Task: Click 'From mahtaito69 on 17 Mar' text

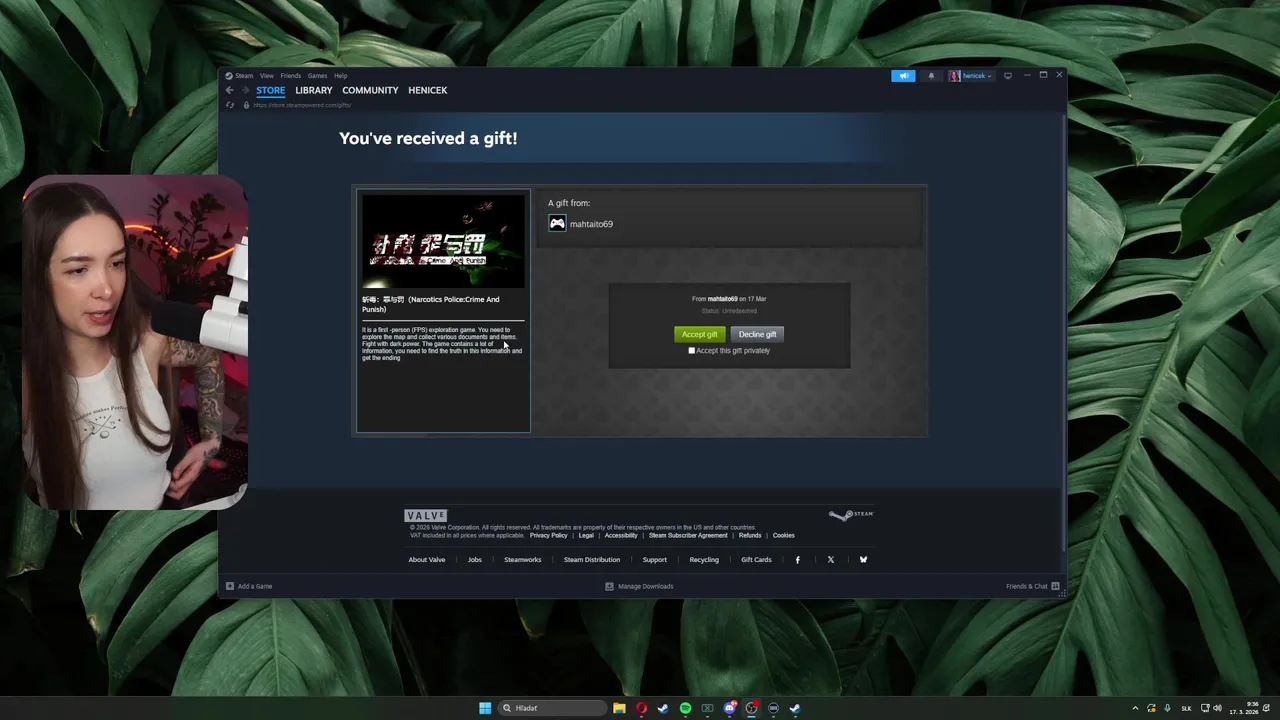Action: (x=729, y=299)
